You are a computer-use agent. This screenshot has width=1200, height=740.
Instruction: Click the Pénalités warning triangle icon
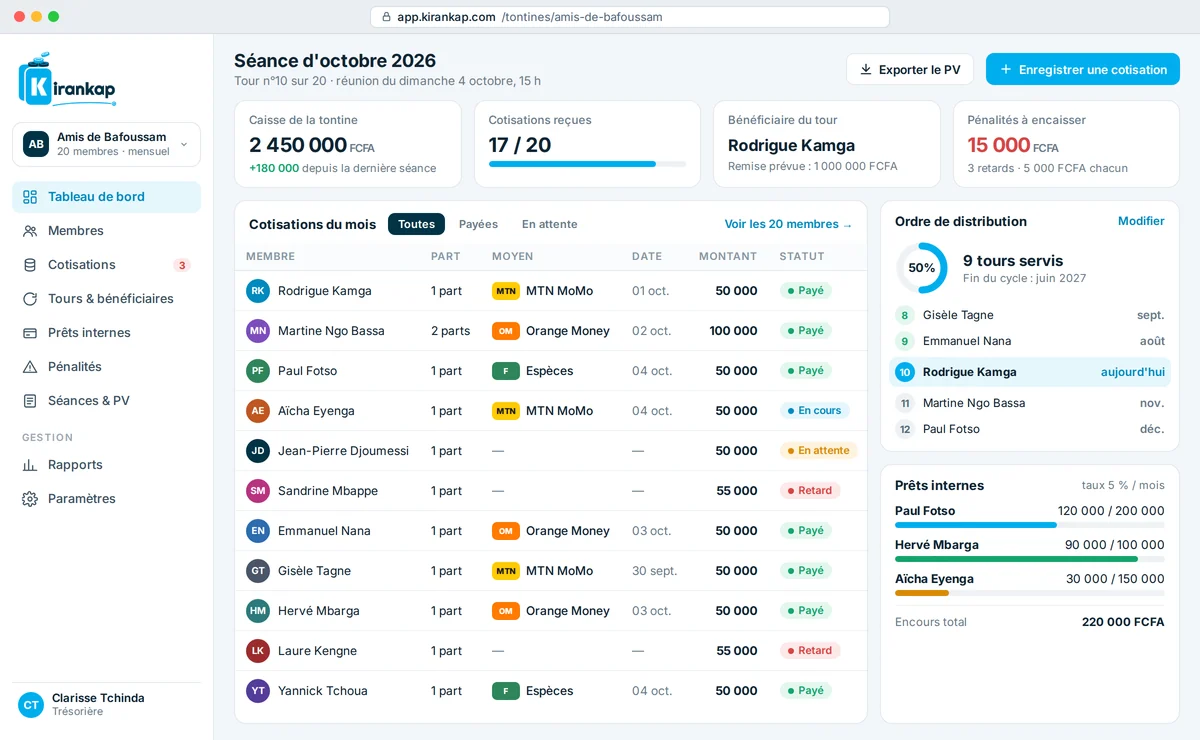[x=30, y=367]
